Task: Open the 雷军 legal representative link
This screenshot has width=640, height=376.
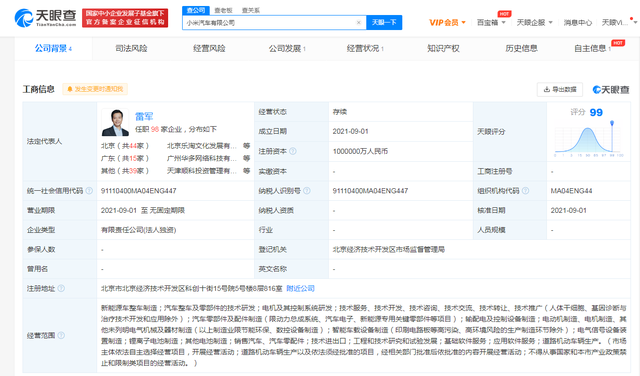Action: coord(144,116)
